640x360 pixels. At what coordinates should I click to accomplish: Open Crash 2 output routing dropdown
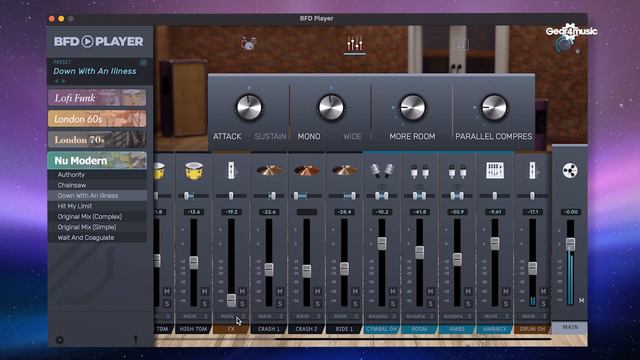point(307,316)
